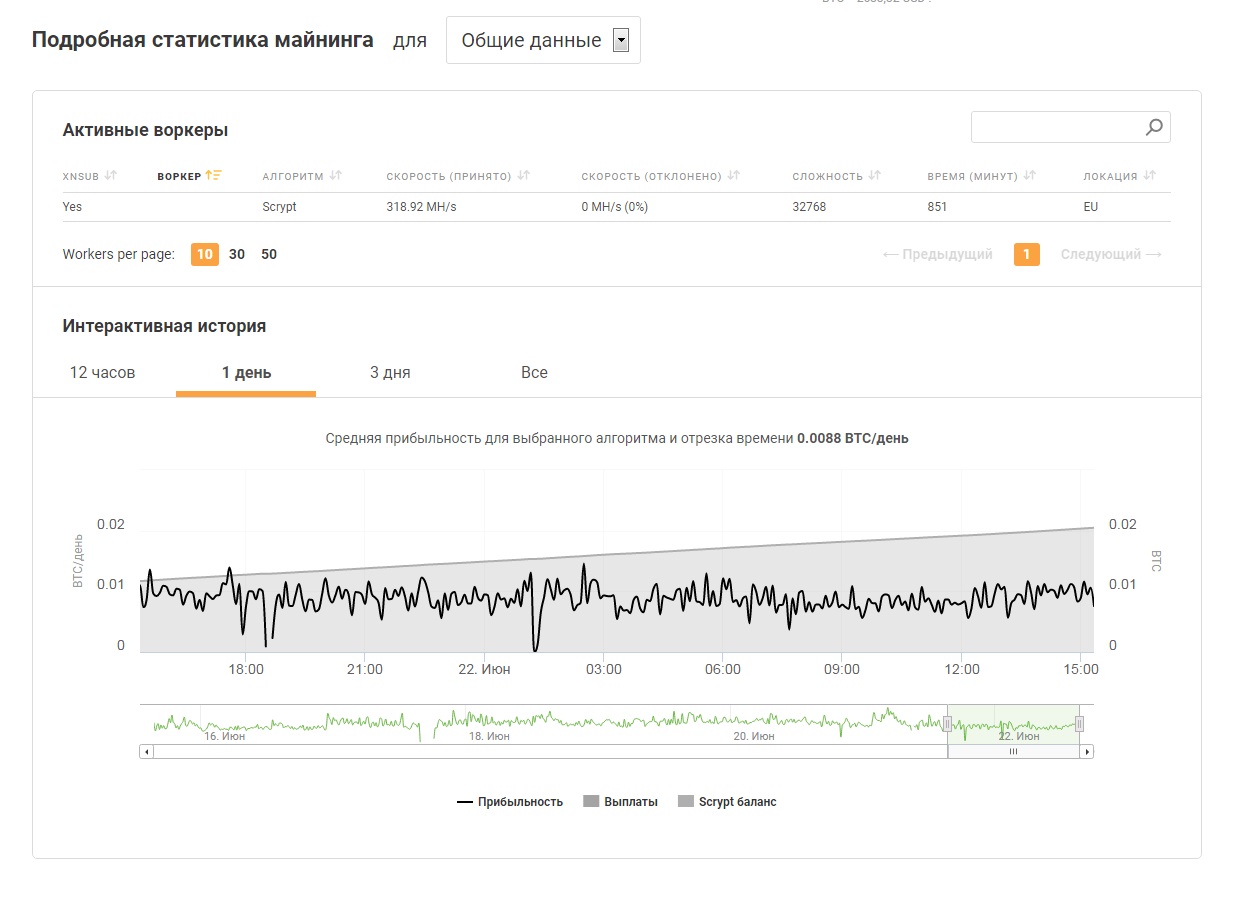Open the 3 дня history tab
The image size is (1251, 897).
(x=390, y=373)
